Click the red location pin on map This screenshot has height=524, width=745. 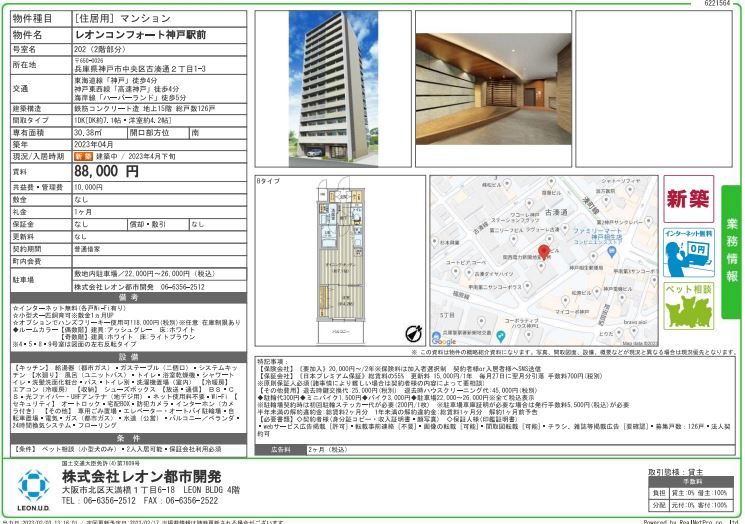click(543, 252)
